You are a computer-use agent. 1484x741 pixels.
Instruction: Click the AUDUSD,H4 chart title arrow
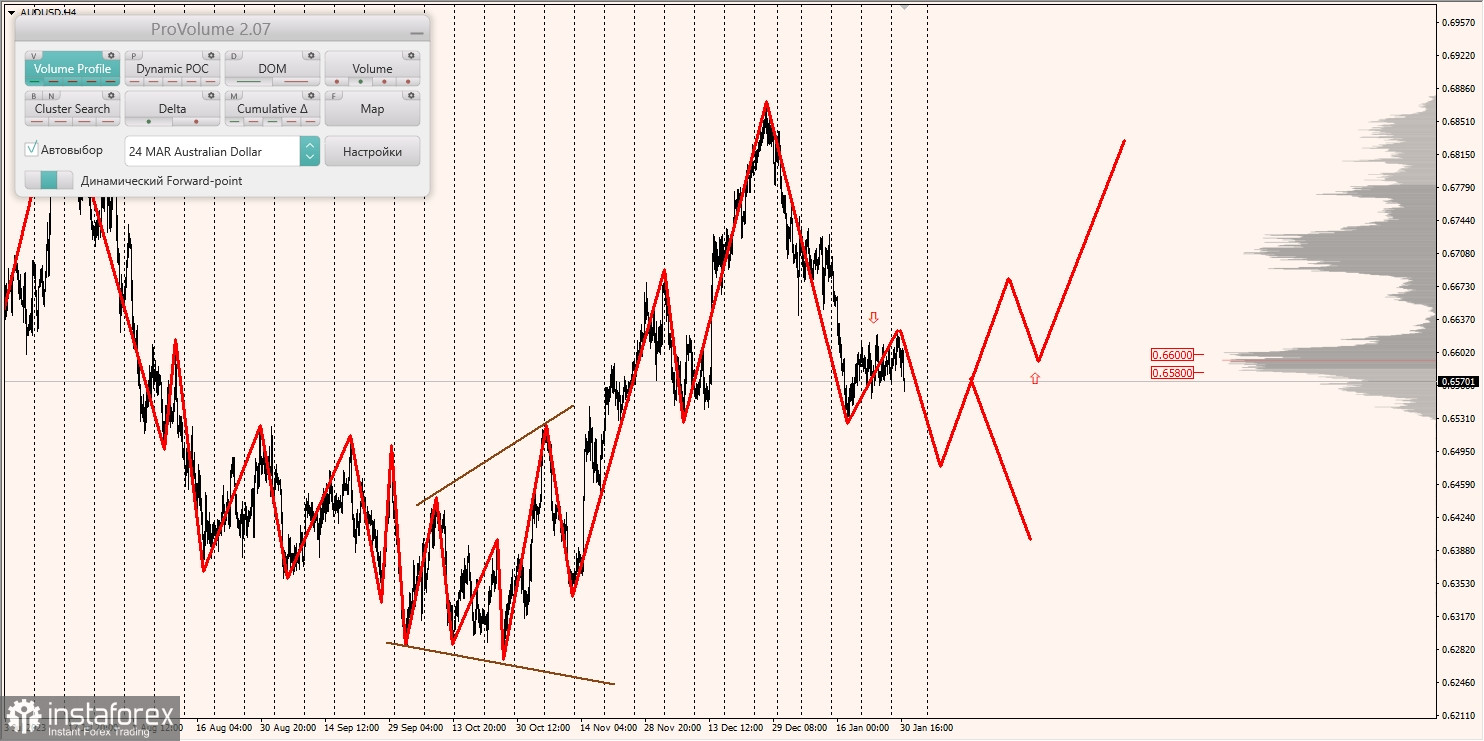[x=11, y=13]
